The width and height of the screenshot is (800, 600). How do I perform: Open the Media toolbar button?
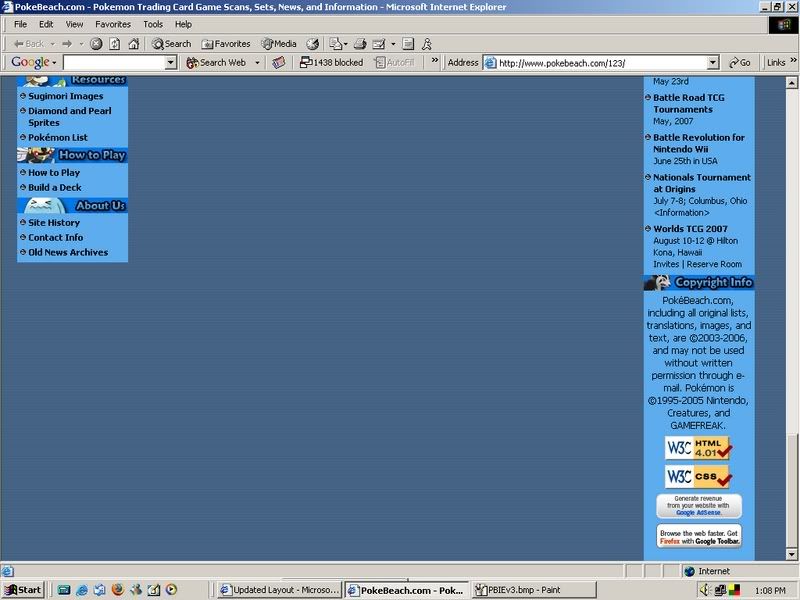pos(279,44)
